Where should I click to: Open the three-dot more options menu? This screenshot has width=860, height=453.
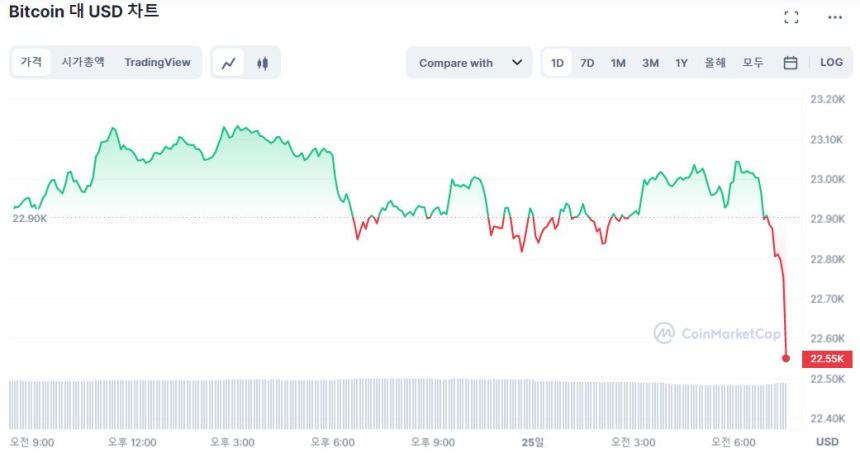(x=835, y=17)
